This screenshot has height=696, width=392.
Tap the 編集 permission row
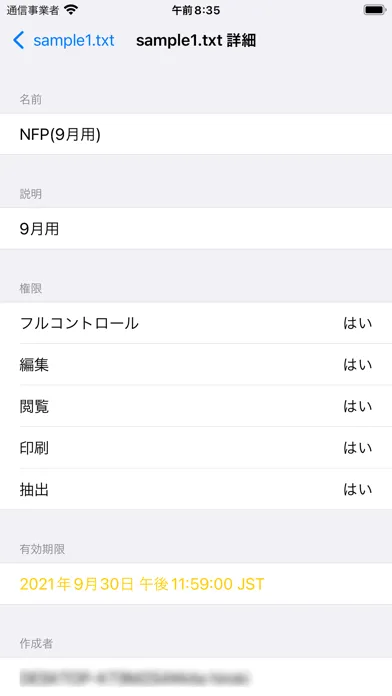(196, 364)
